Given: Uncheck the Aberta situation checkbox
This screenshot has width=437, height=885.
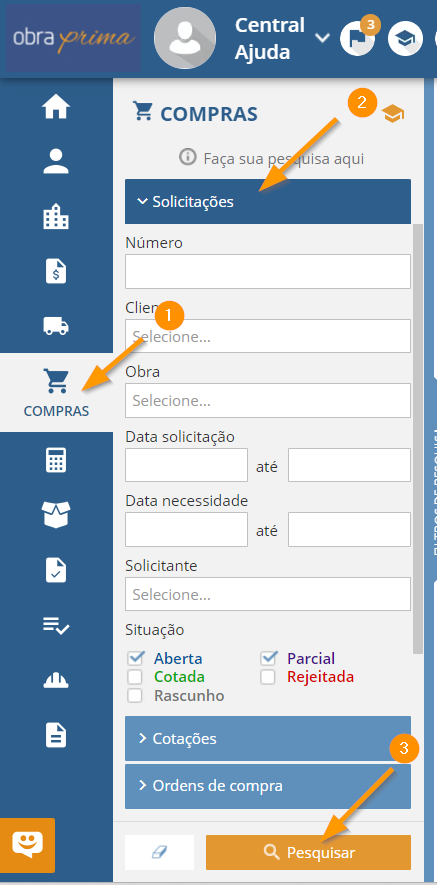Looking at the screenshot, I should tap(136, 658).
